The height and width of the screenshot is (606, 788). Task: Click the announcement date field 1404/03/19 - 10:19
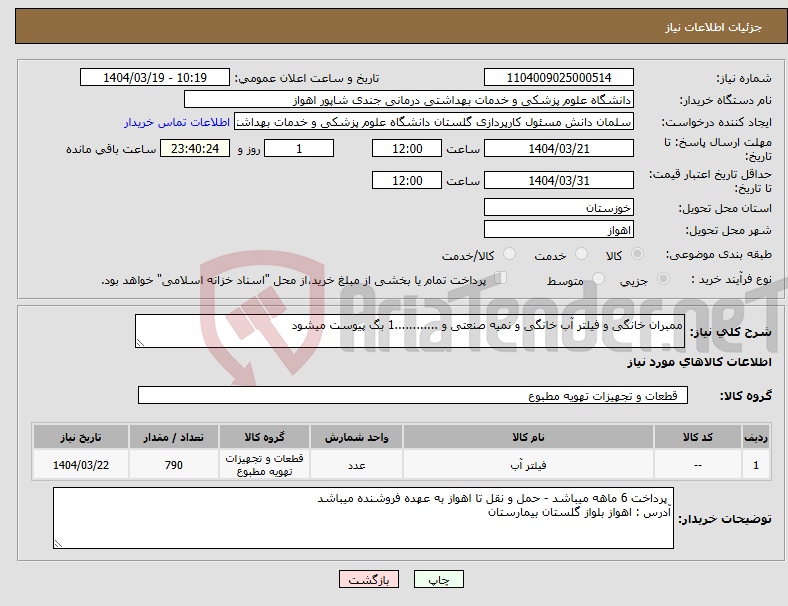(155, 77)
